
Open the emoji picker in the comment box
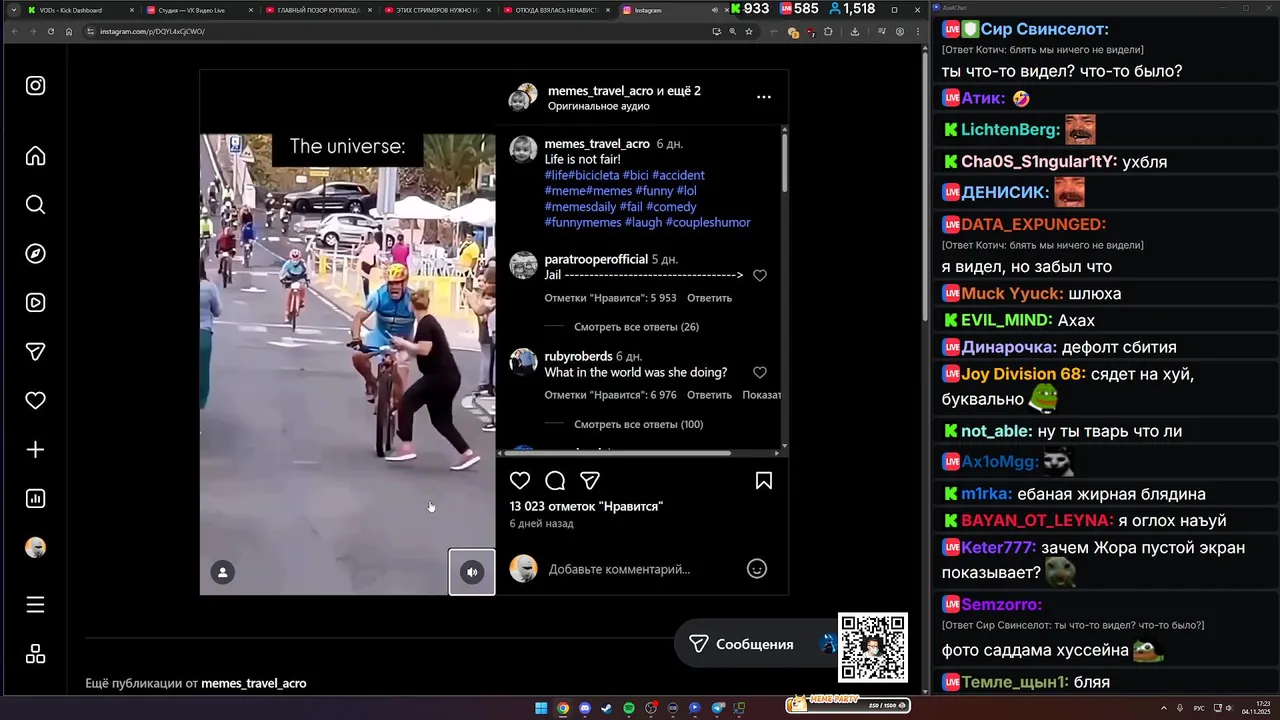point(757,569)
